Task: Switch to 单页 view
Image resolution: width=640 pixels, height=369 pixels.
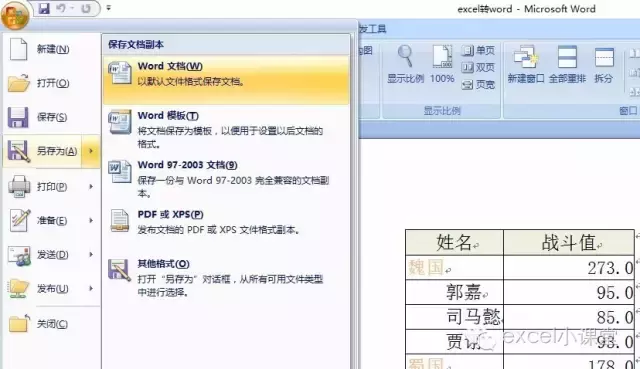Action: click(478, 50)
